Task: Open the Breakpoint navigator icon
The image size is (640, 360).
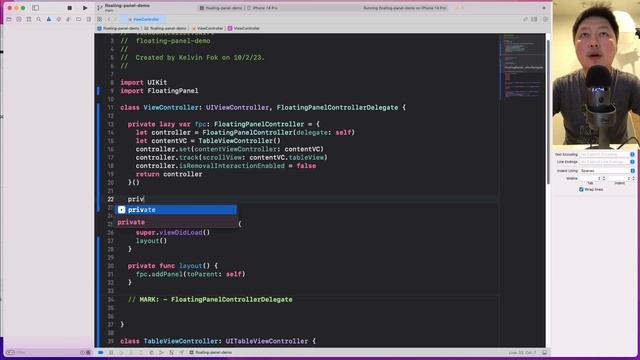Action: tap(78, 19)
